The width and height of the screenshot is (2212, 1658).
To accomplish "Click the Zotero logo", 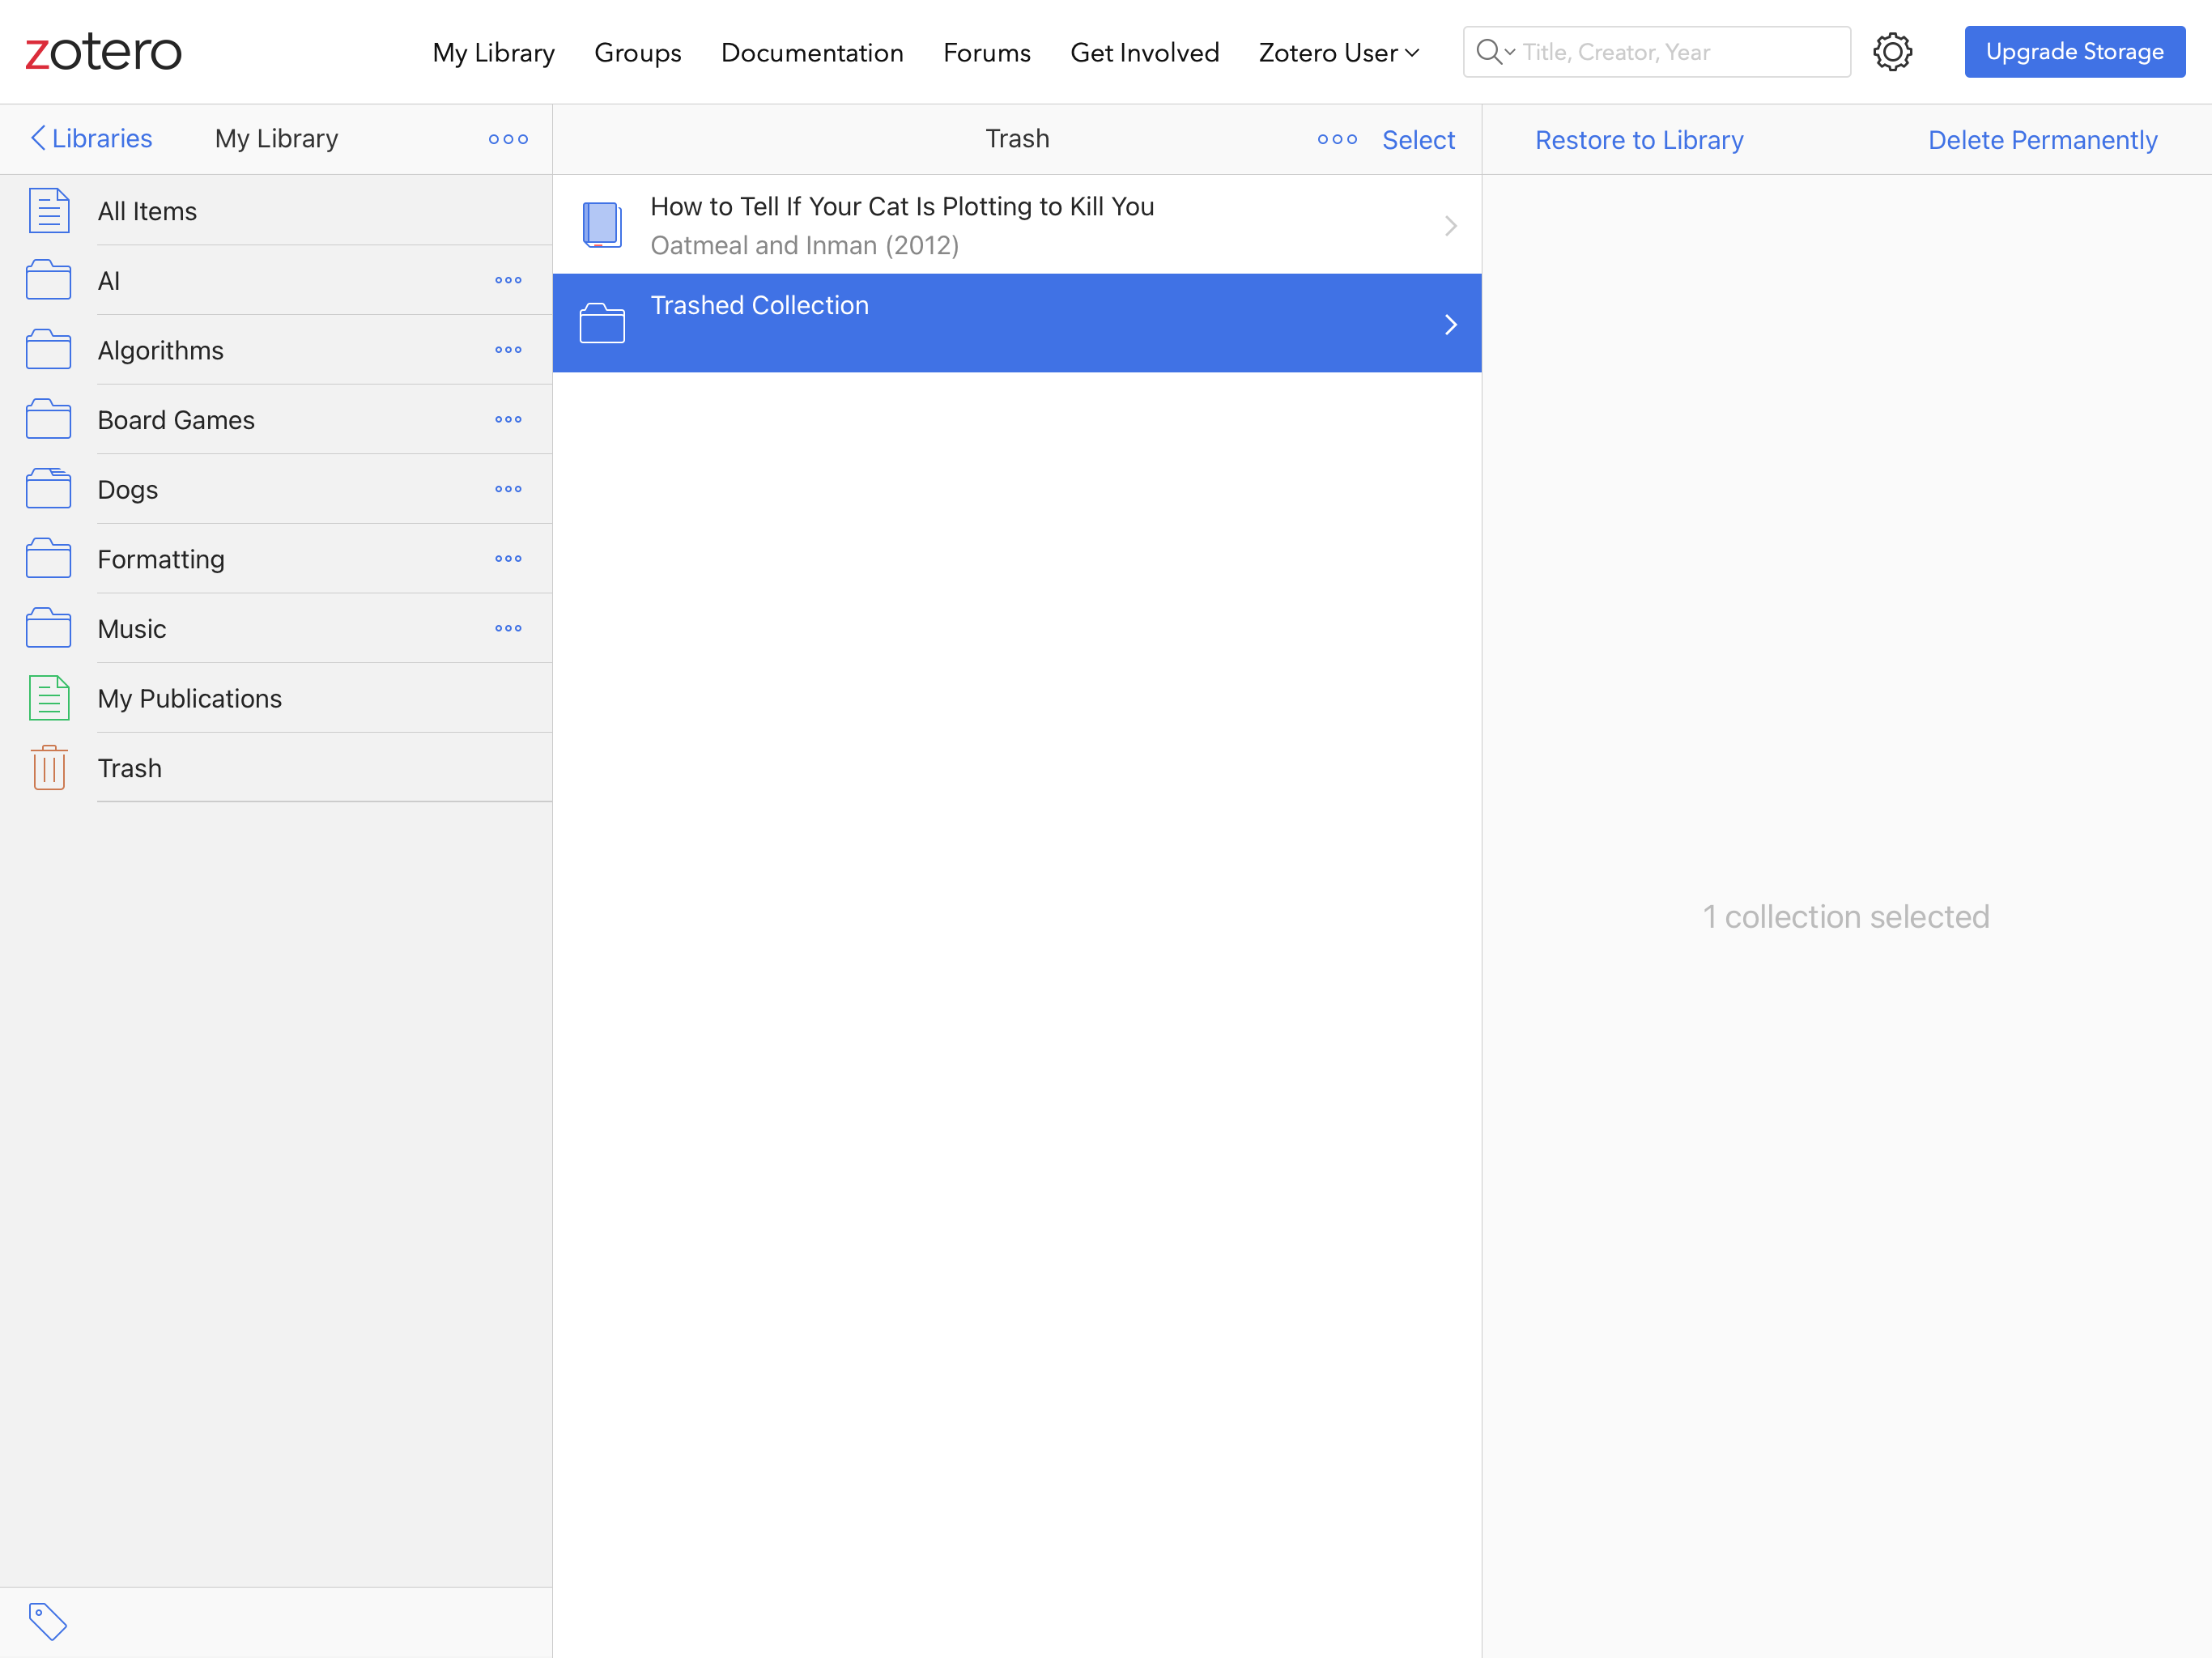I will [103, 52].
